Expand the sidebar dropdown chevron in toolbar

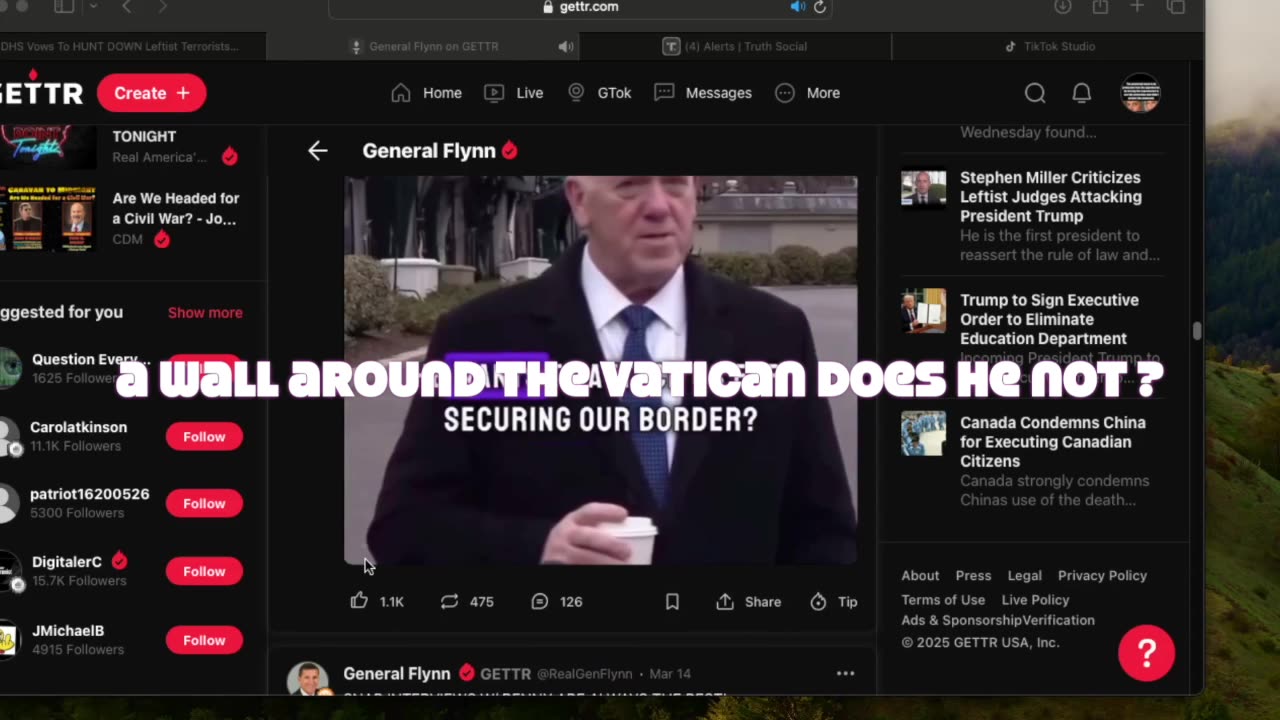pos(93,7)
